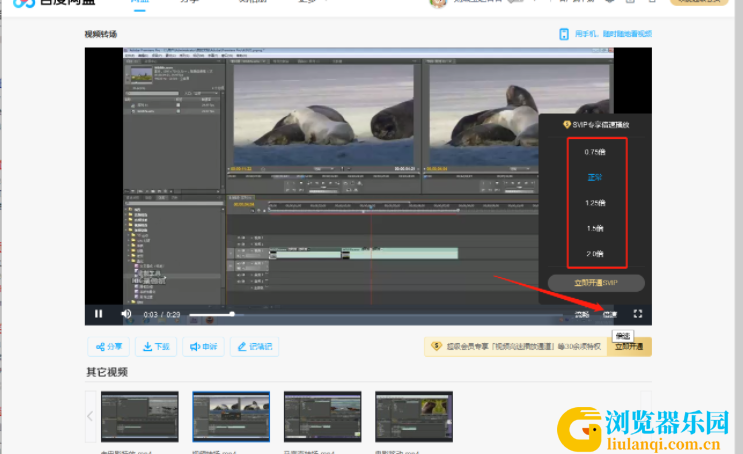
Task: Select 正常 normal playback speed
Action: [x=595, y=177]
